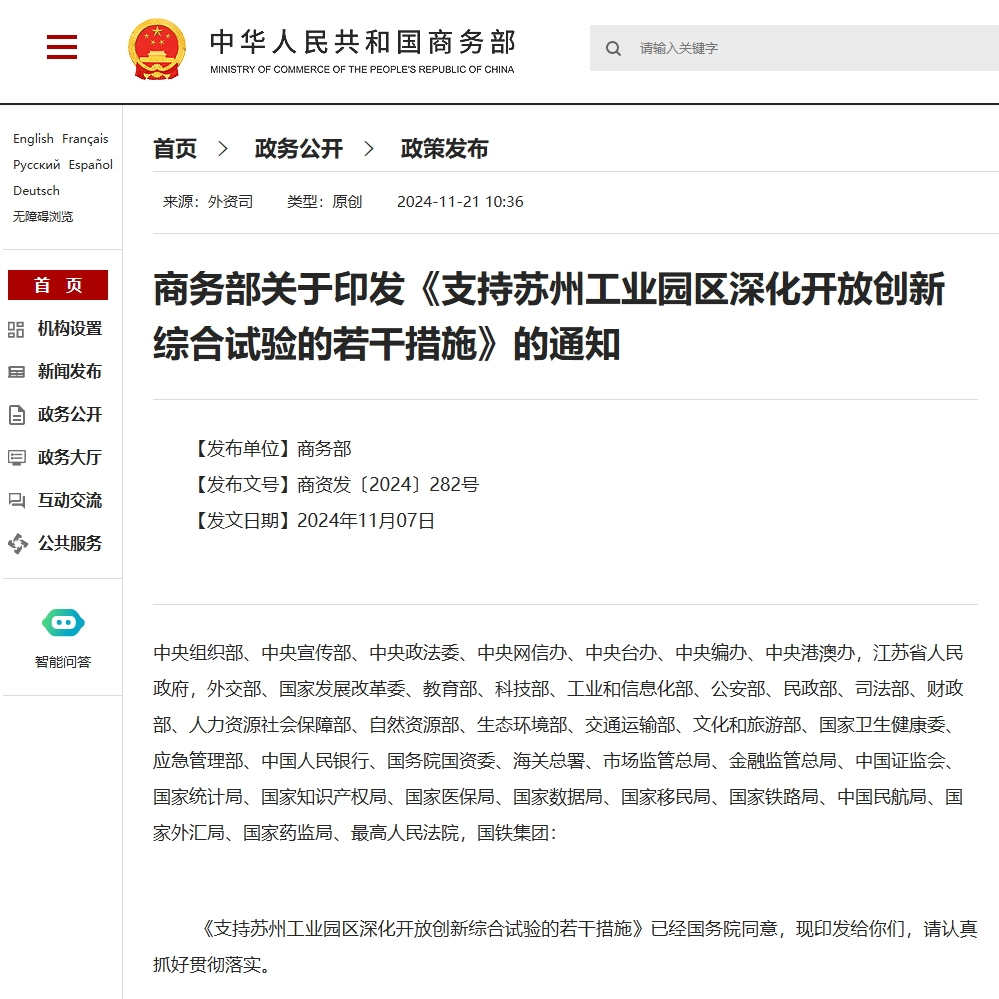Open the 智能问答 chatbot icon
Viewport: 999px width, 999px height.
tap(62, 621)
